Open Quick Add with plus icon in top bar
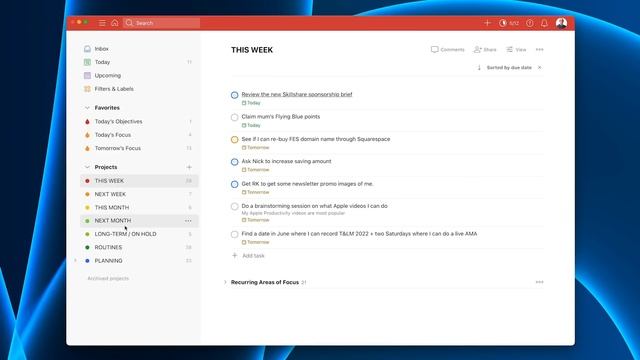Screen dimensions: 640x360 487,23
